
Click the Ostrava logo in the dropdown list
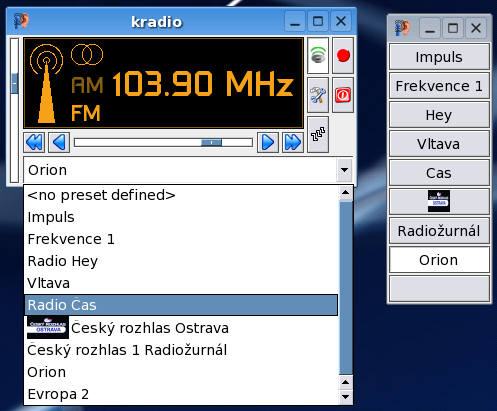point(48,328)
